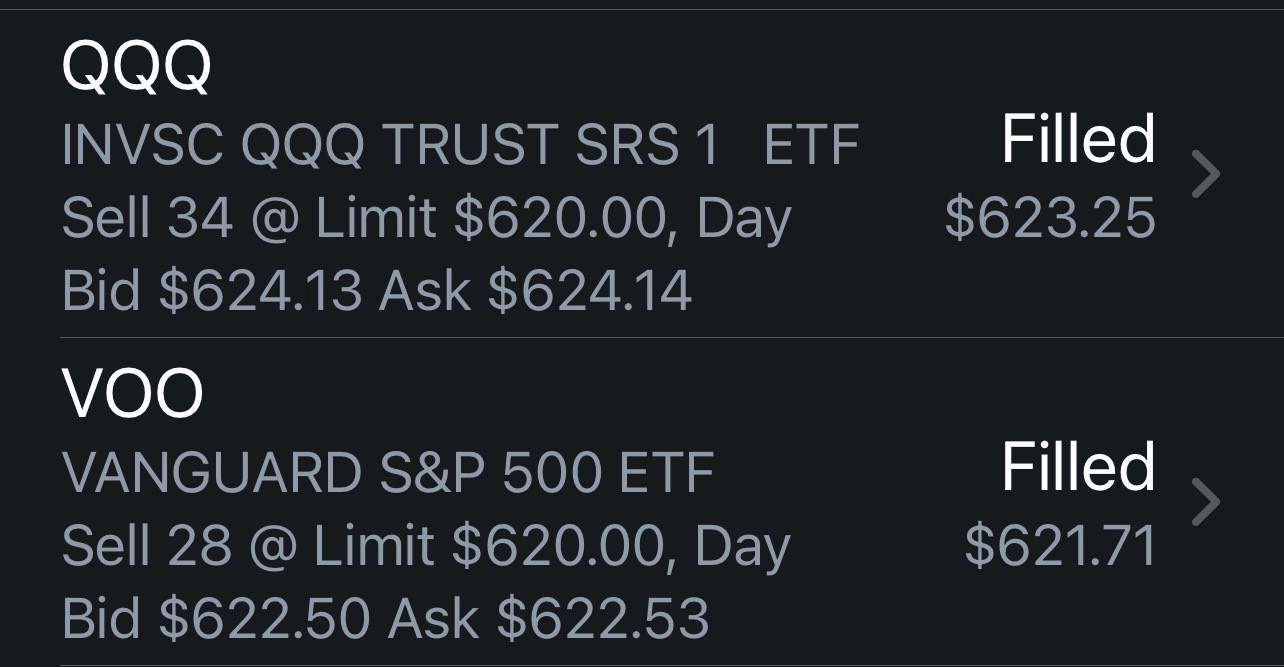Tap the $621.71 fill price
The width and height of the screenshot is (1284, 667).
pos(1060,546)
